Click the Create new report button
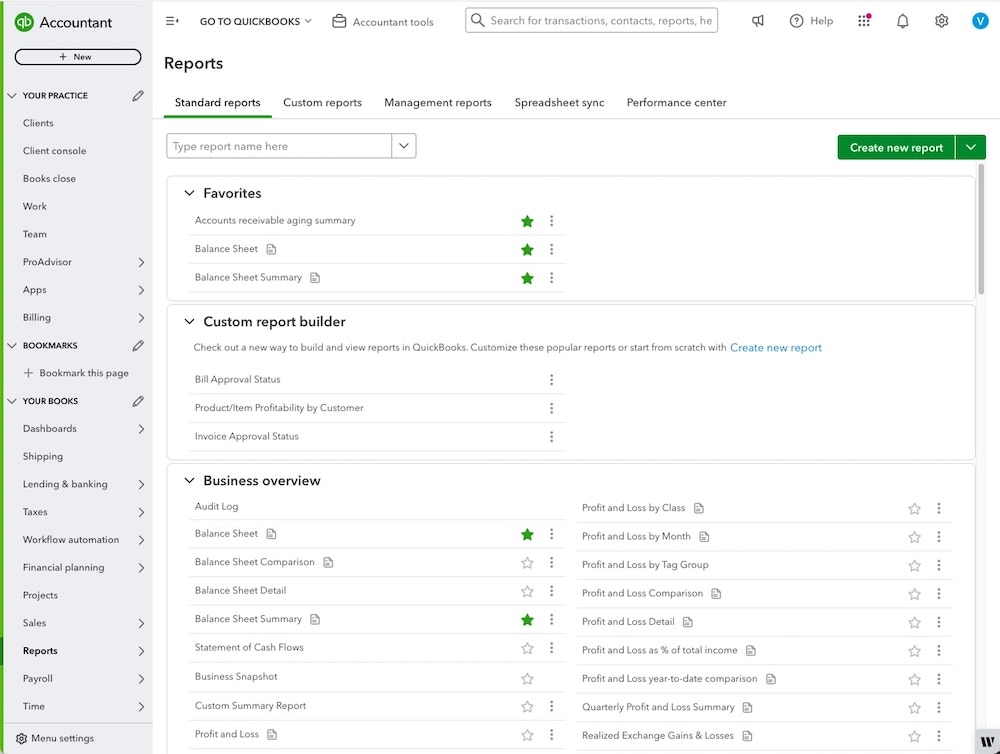Screen dimensions: 1000x754 895,147
